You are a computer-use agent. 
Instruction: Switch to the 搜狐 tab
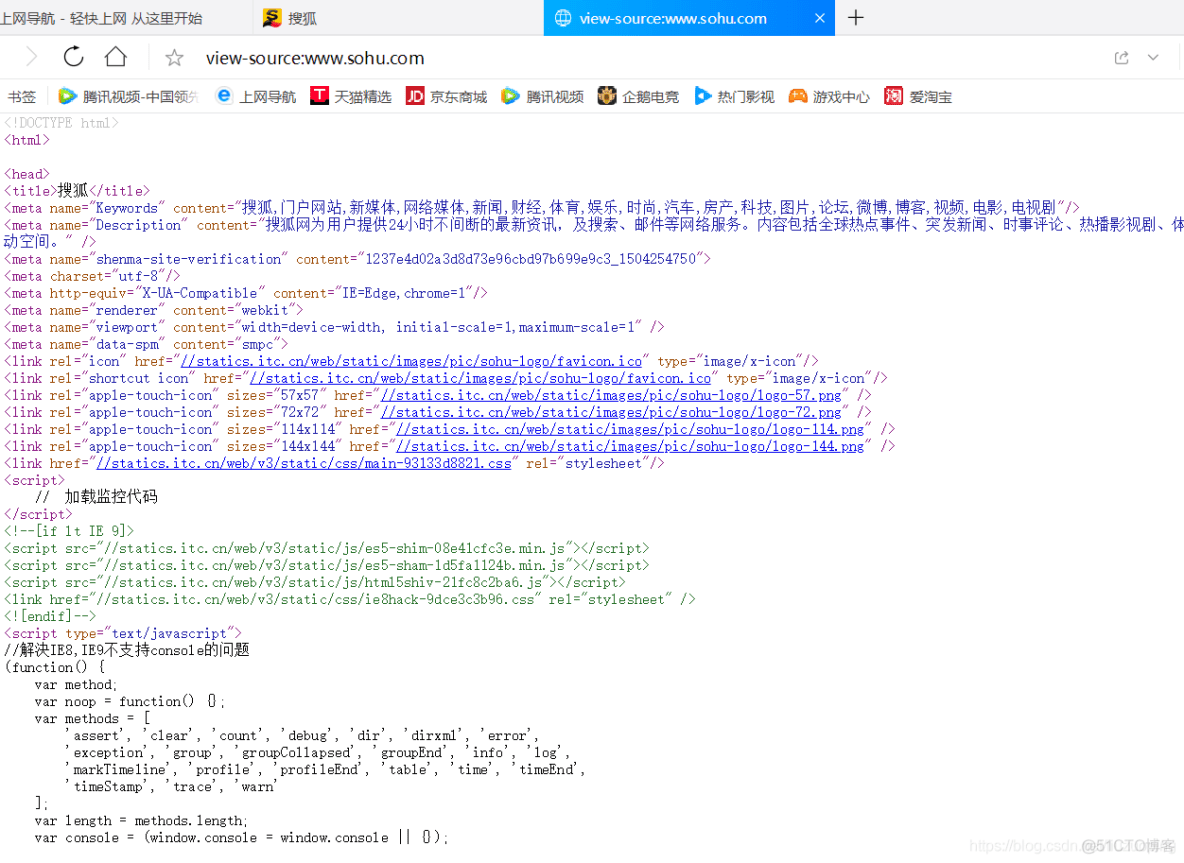(x=399, y=18)
